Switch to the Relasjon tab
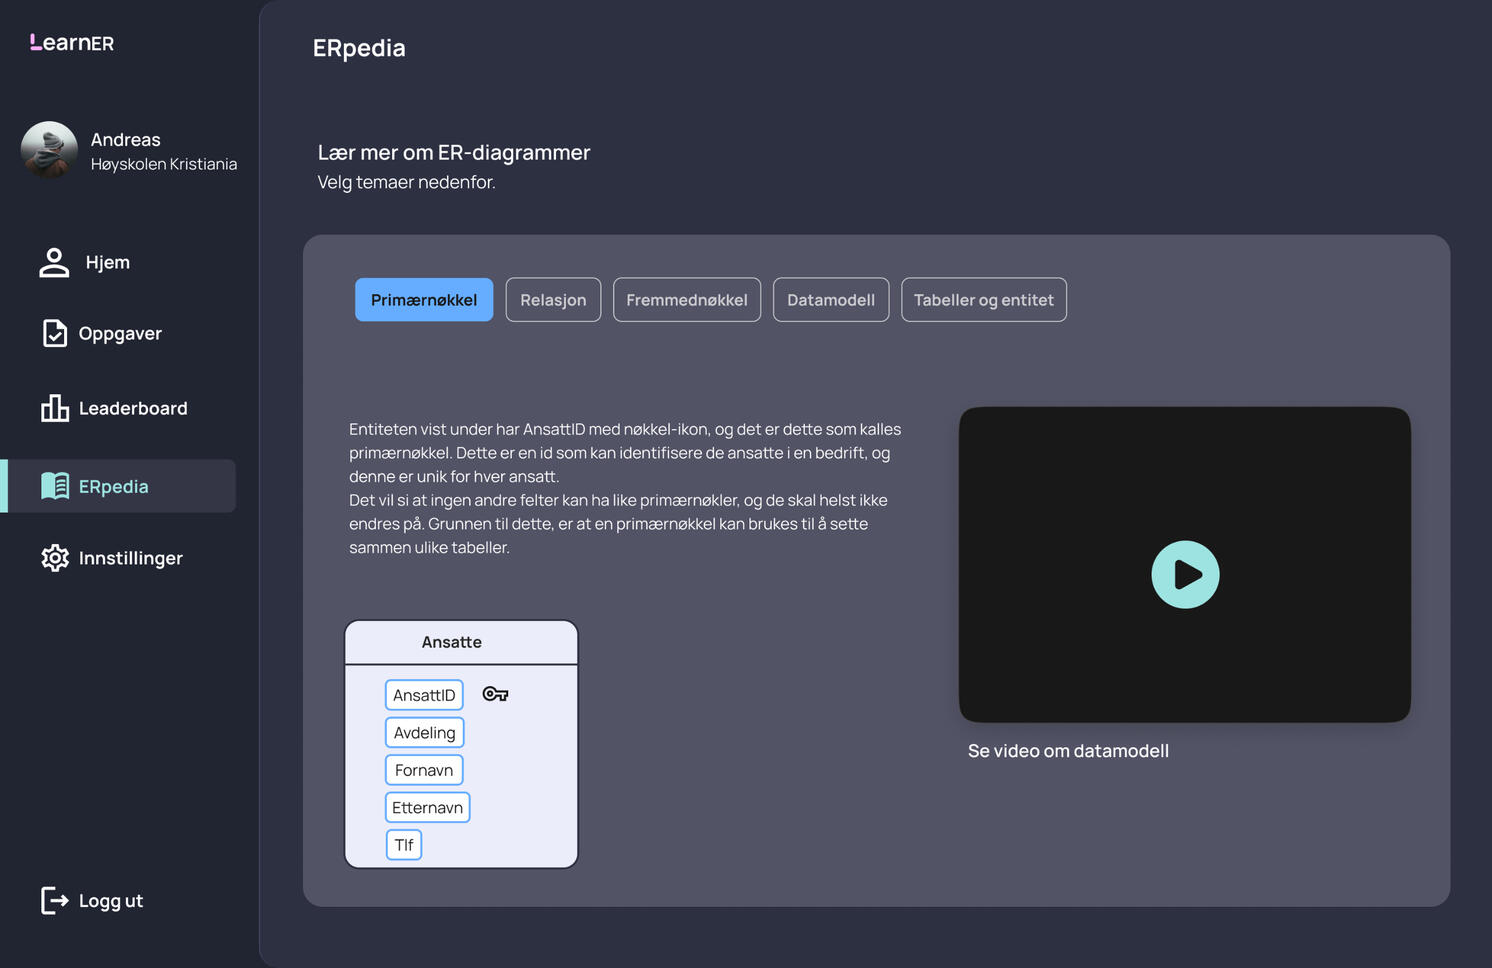 pyautogui.click(x=553, y=300)
